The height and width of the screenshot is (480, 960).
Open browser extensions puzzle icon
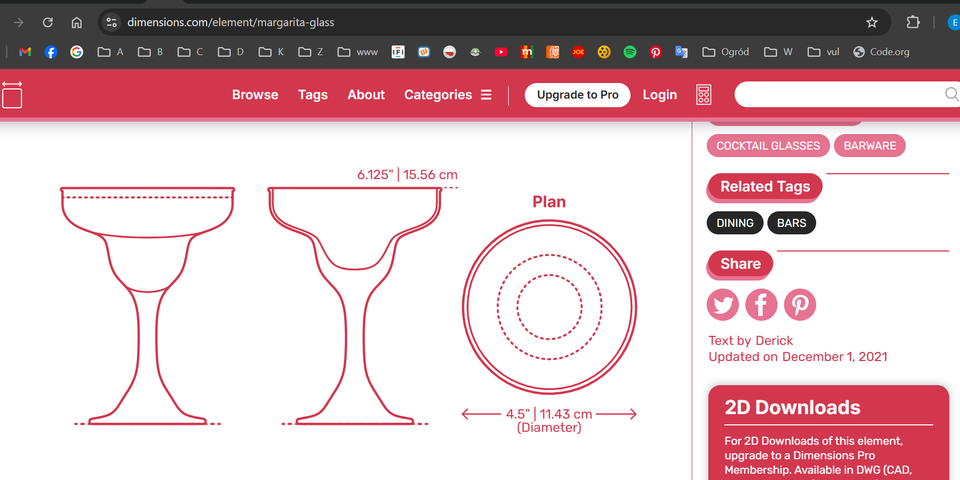913,22
